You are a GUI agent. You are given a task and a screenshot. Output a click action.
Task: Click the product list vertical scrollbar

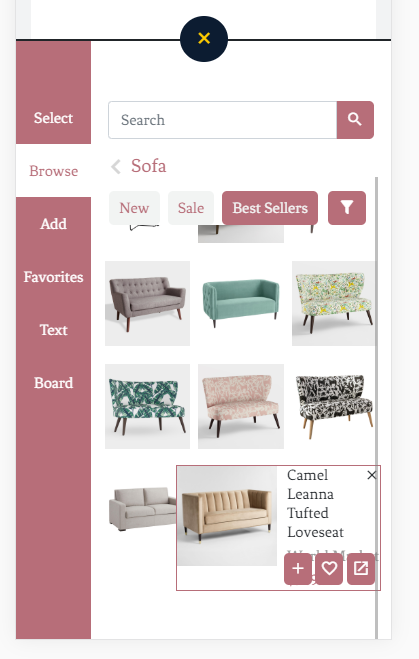[377, 408]
